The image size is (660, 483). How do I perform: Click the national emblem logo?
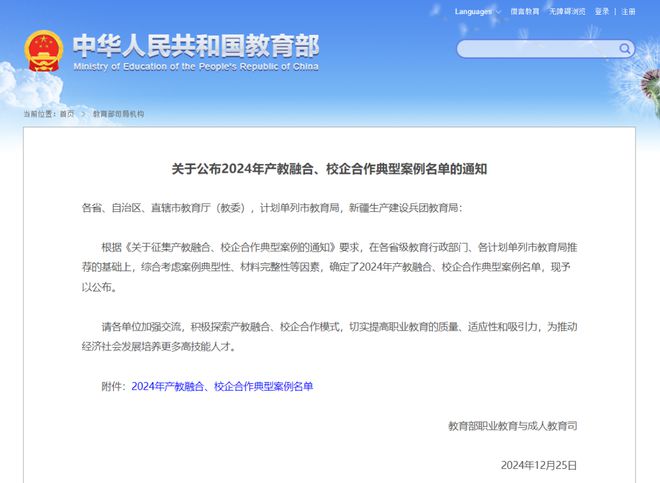[x=44, y=51]
